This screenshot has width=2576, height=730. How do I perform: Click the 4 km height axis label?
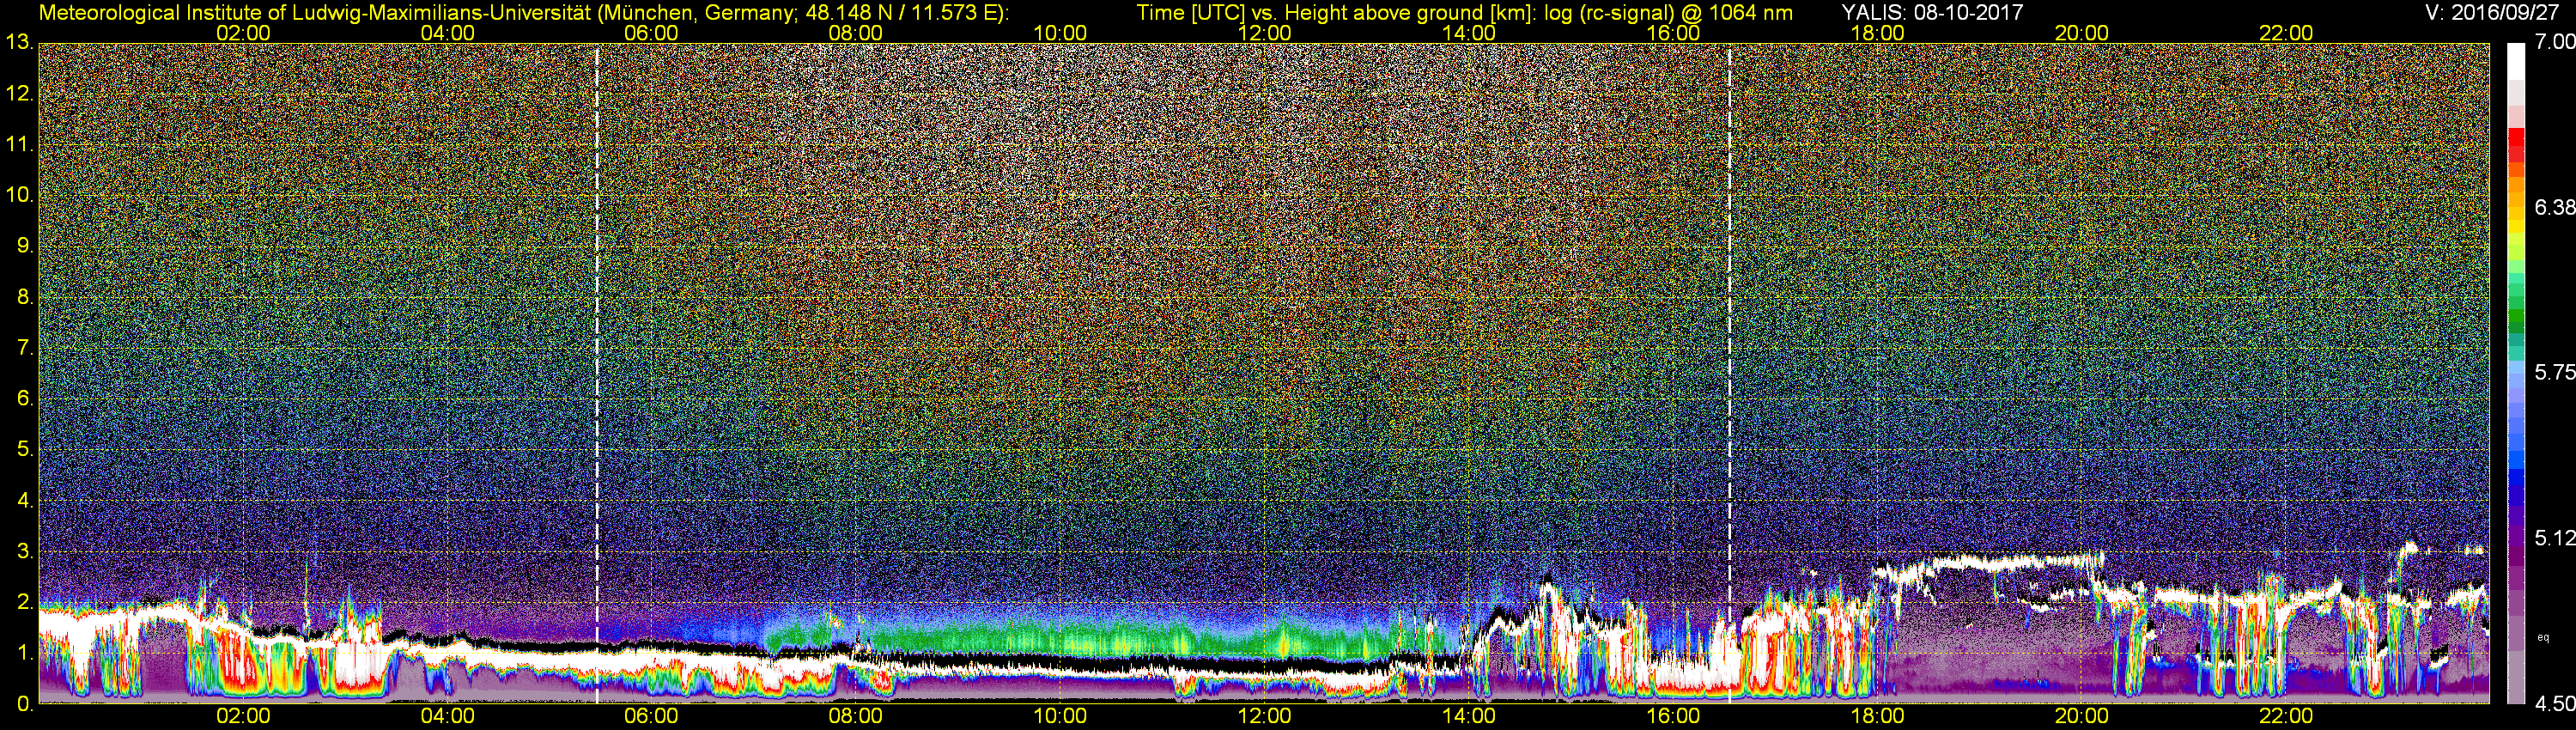coord(25,500)
